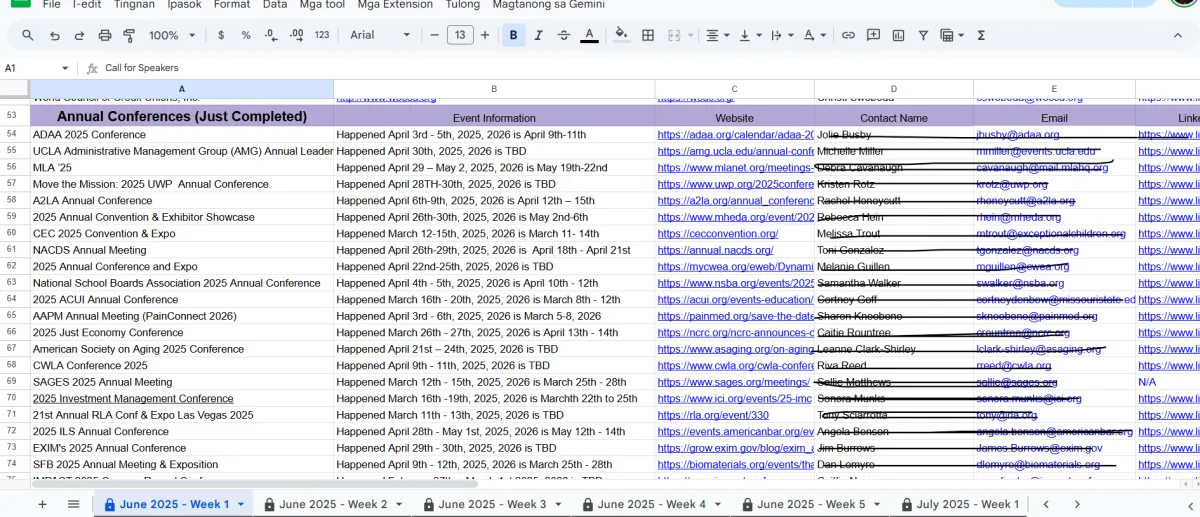Open the Mga Extension menu
The width and height of the screenshot is (1200, 517).
click(x=395, y=5)
